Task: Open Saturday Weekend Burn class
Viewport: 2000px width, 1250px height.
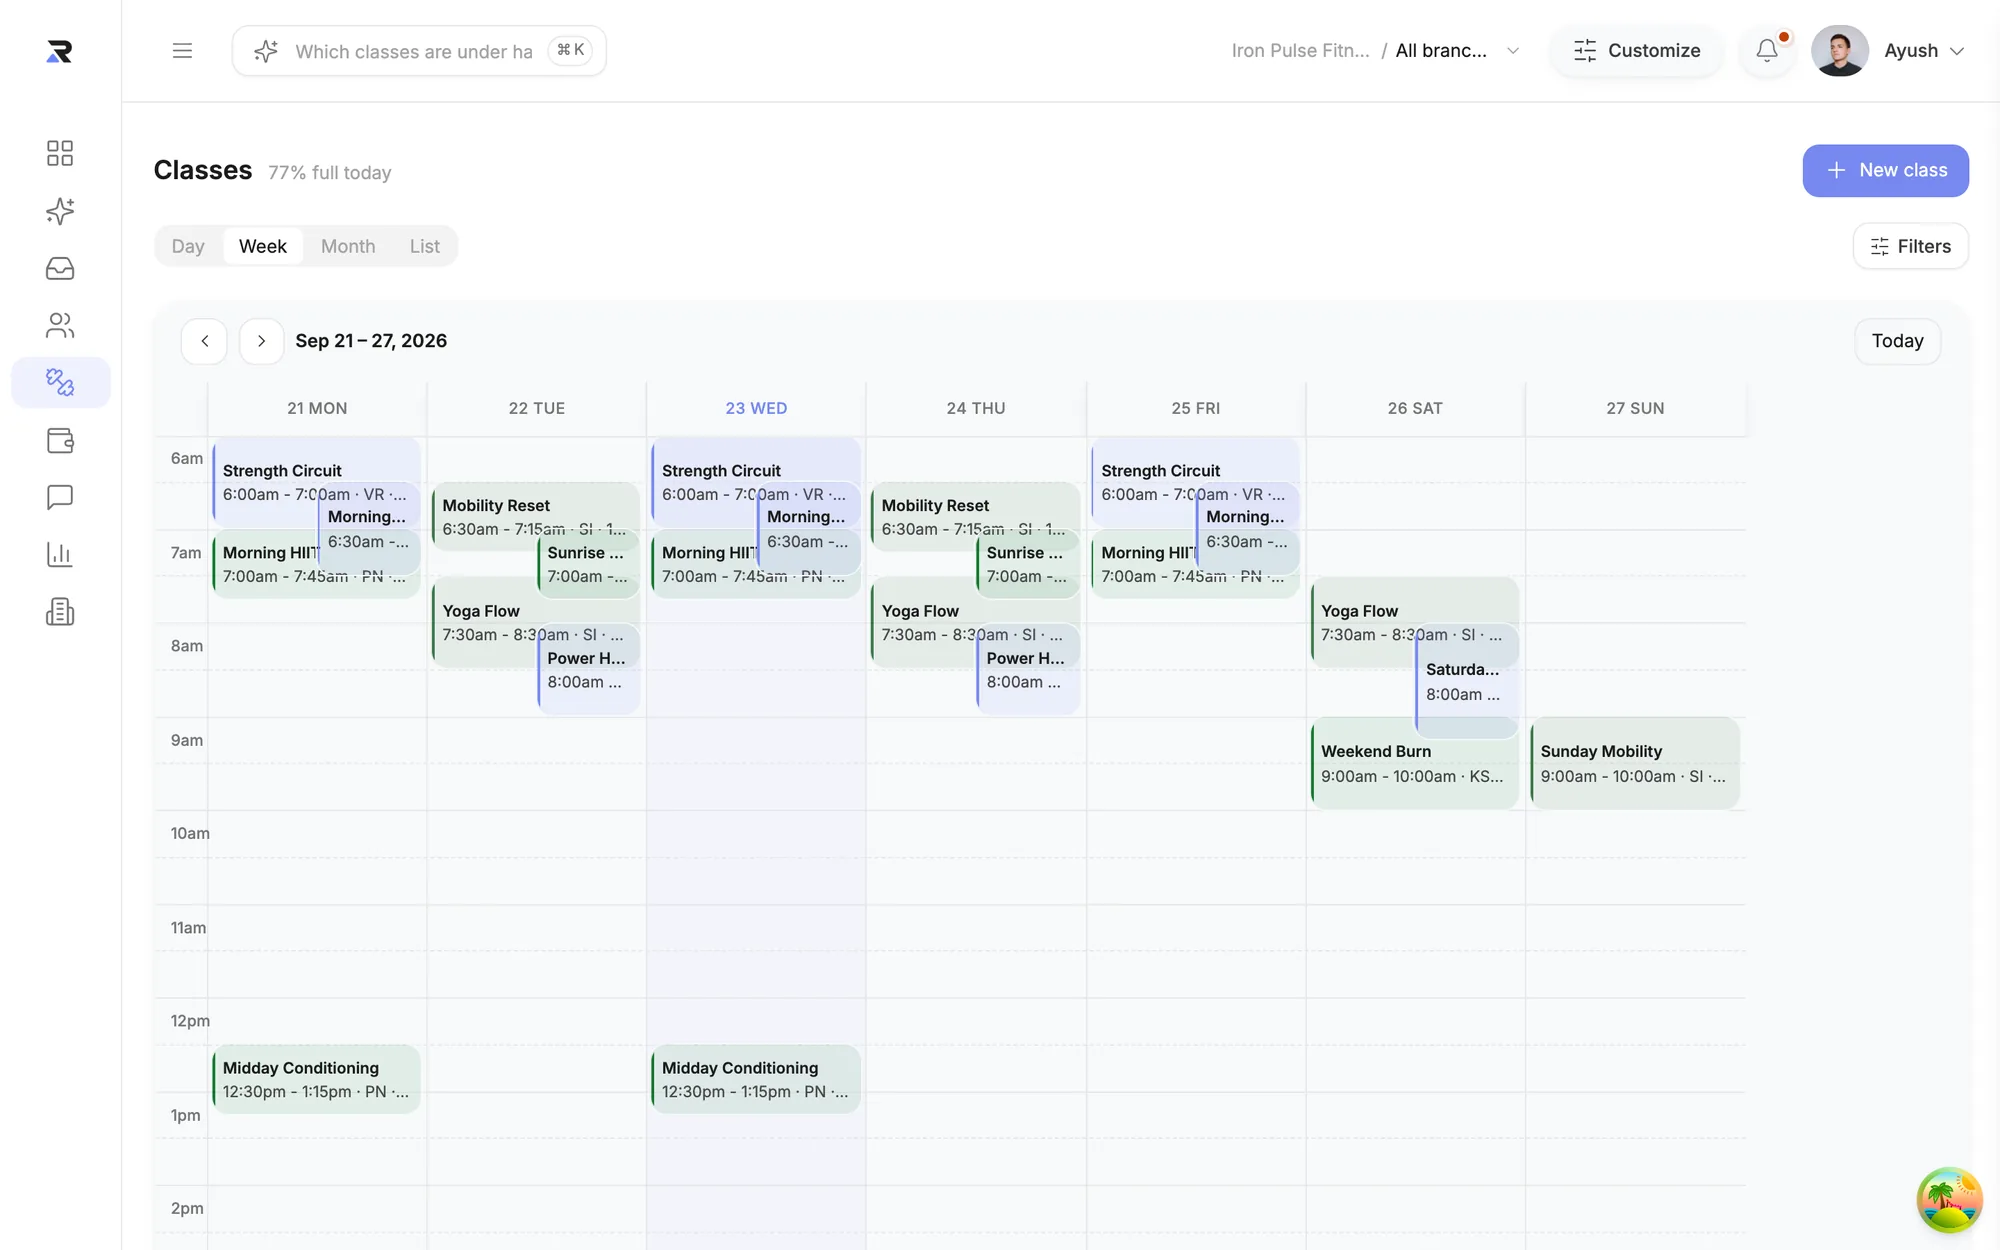Action: coord(1414,763)
